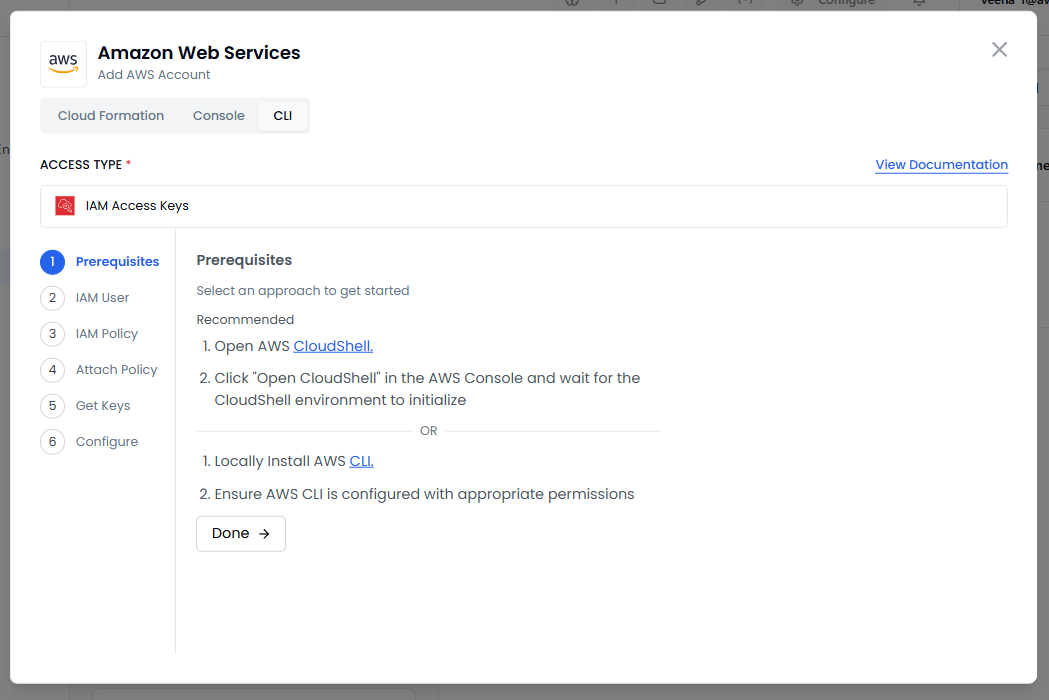1049x700 pixels.
Task: Jump to the Attach Policy step label
Action: point(116,370)
